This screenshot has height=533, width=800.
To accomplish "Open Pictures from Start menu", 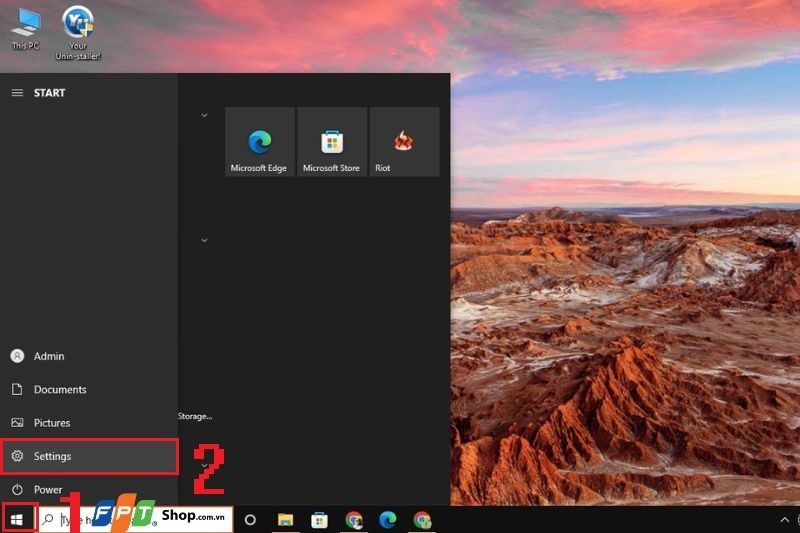I will [x=89, y=423].
